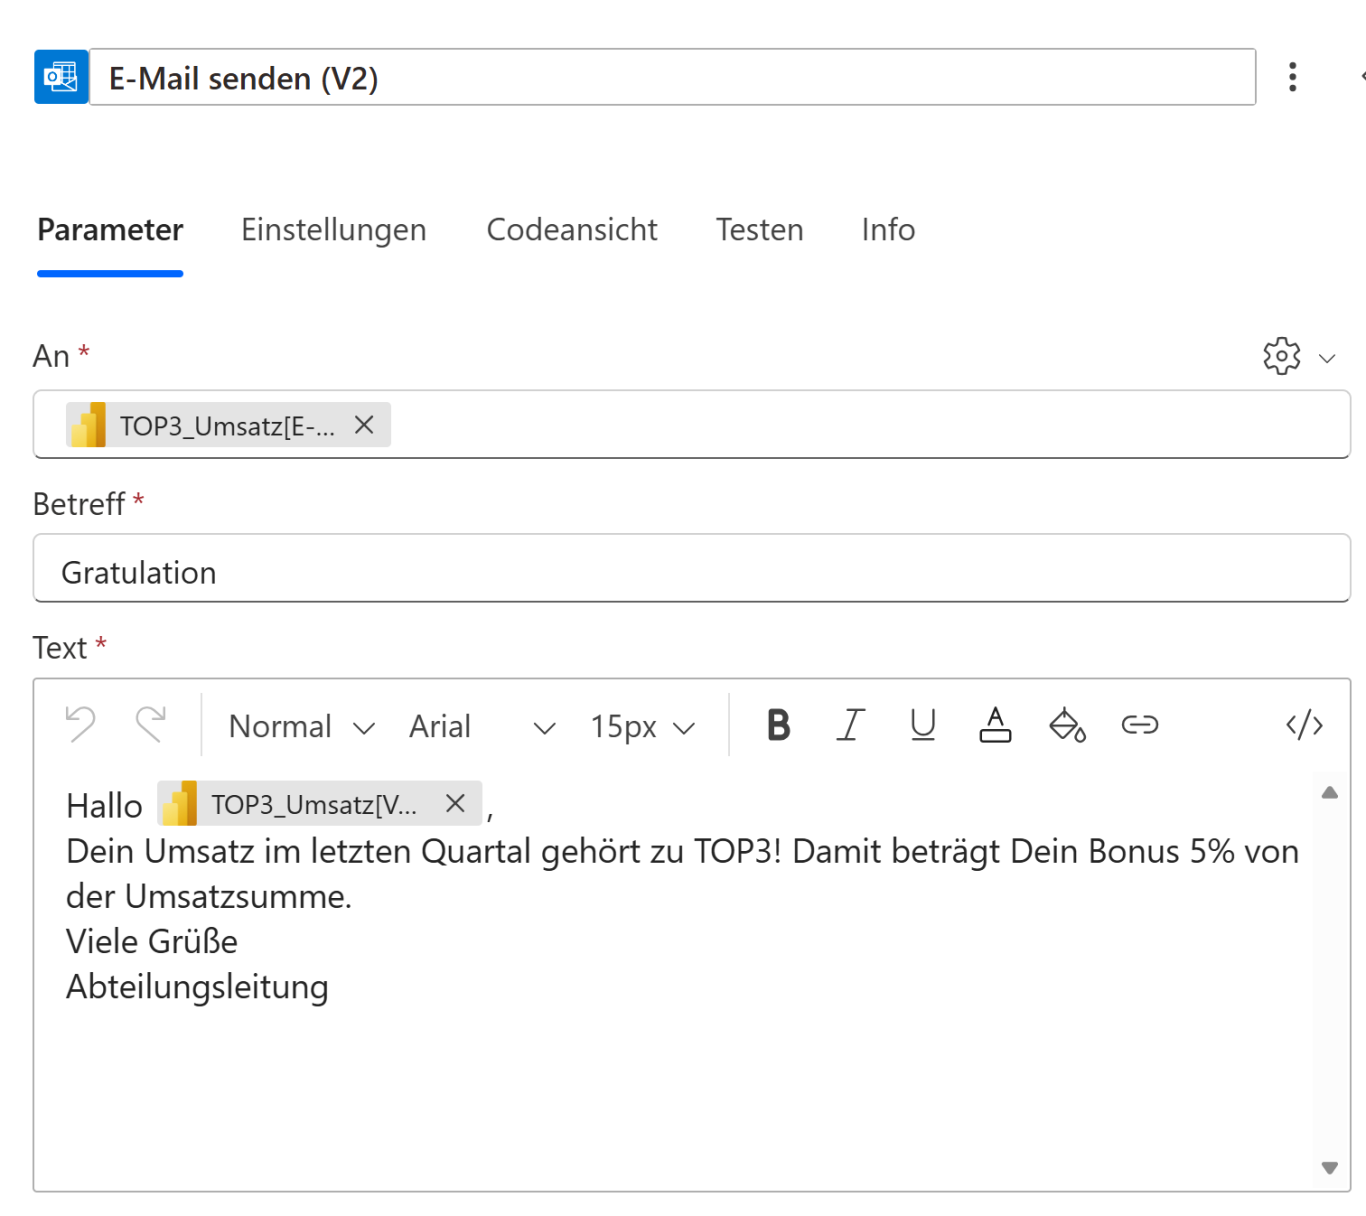The image size is (1366, 1216).
Task: Open the highlight fill color tool
Action: pyautogui.click(x=1067, y=725)
